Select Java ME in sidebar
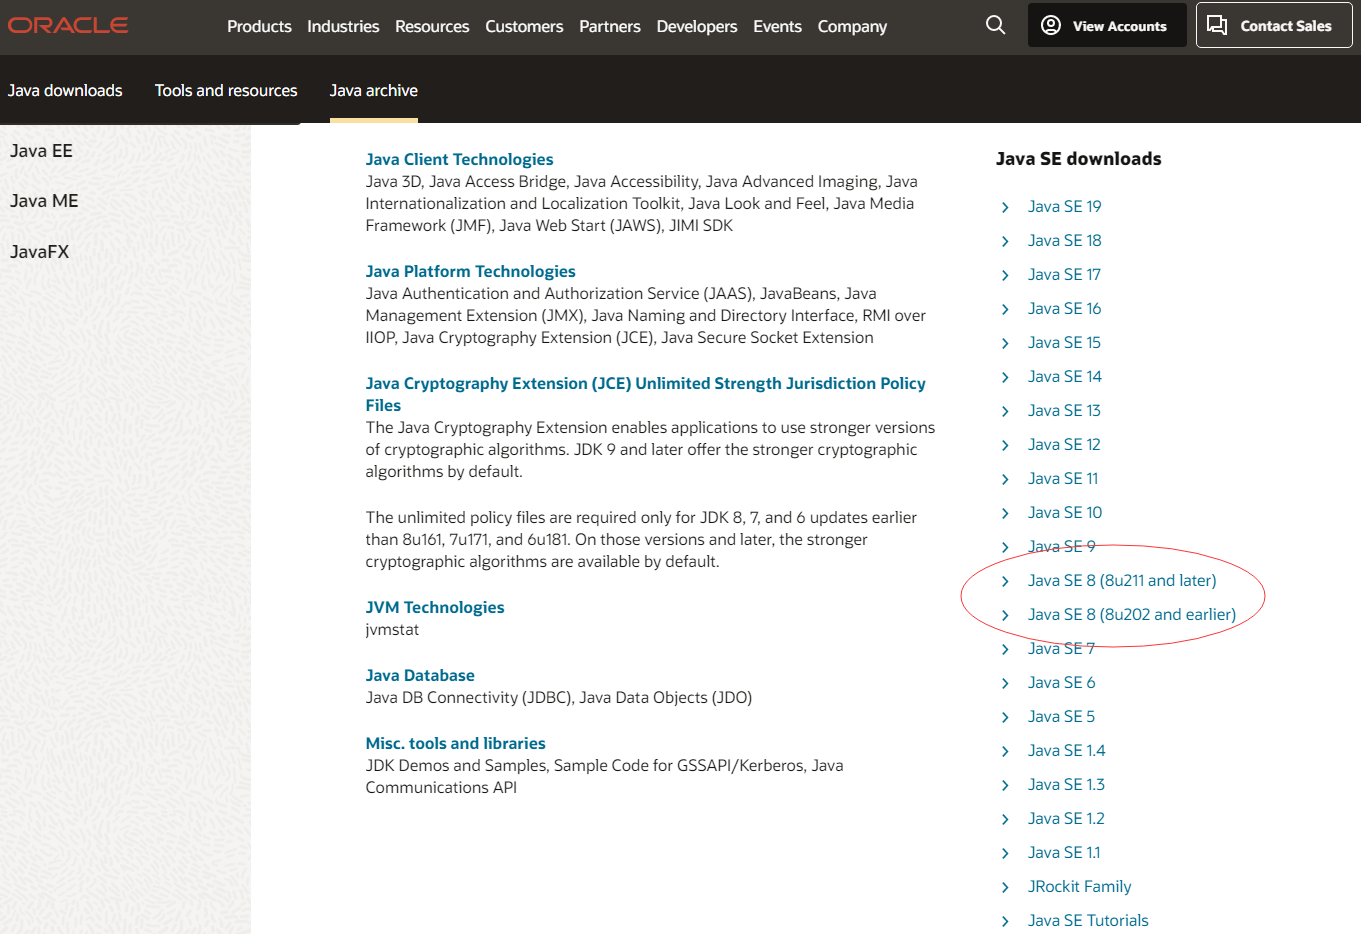 pyautogui.click(x=44, y=201)
